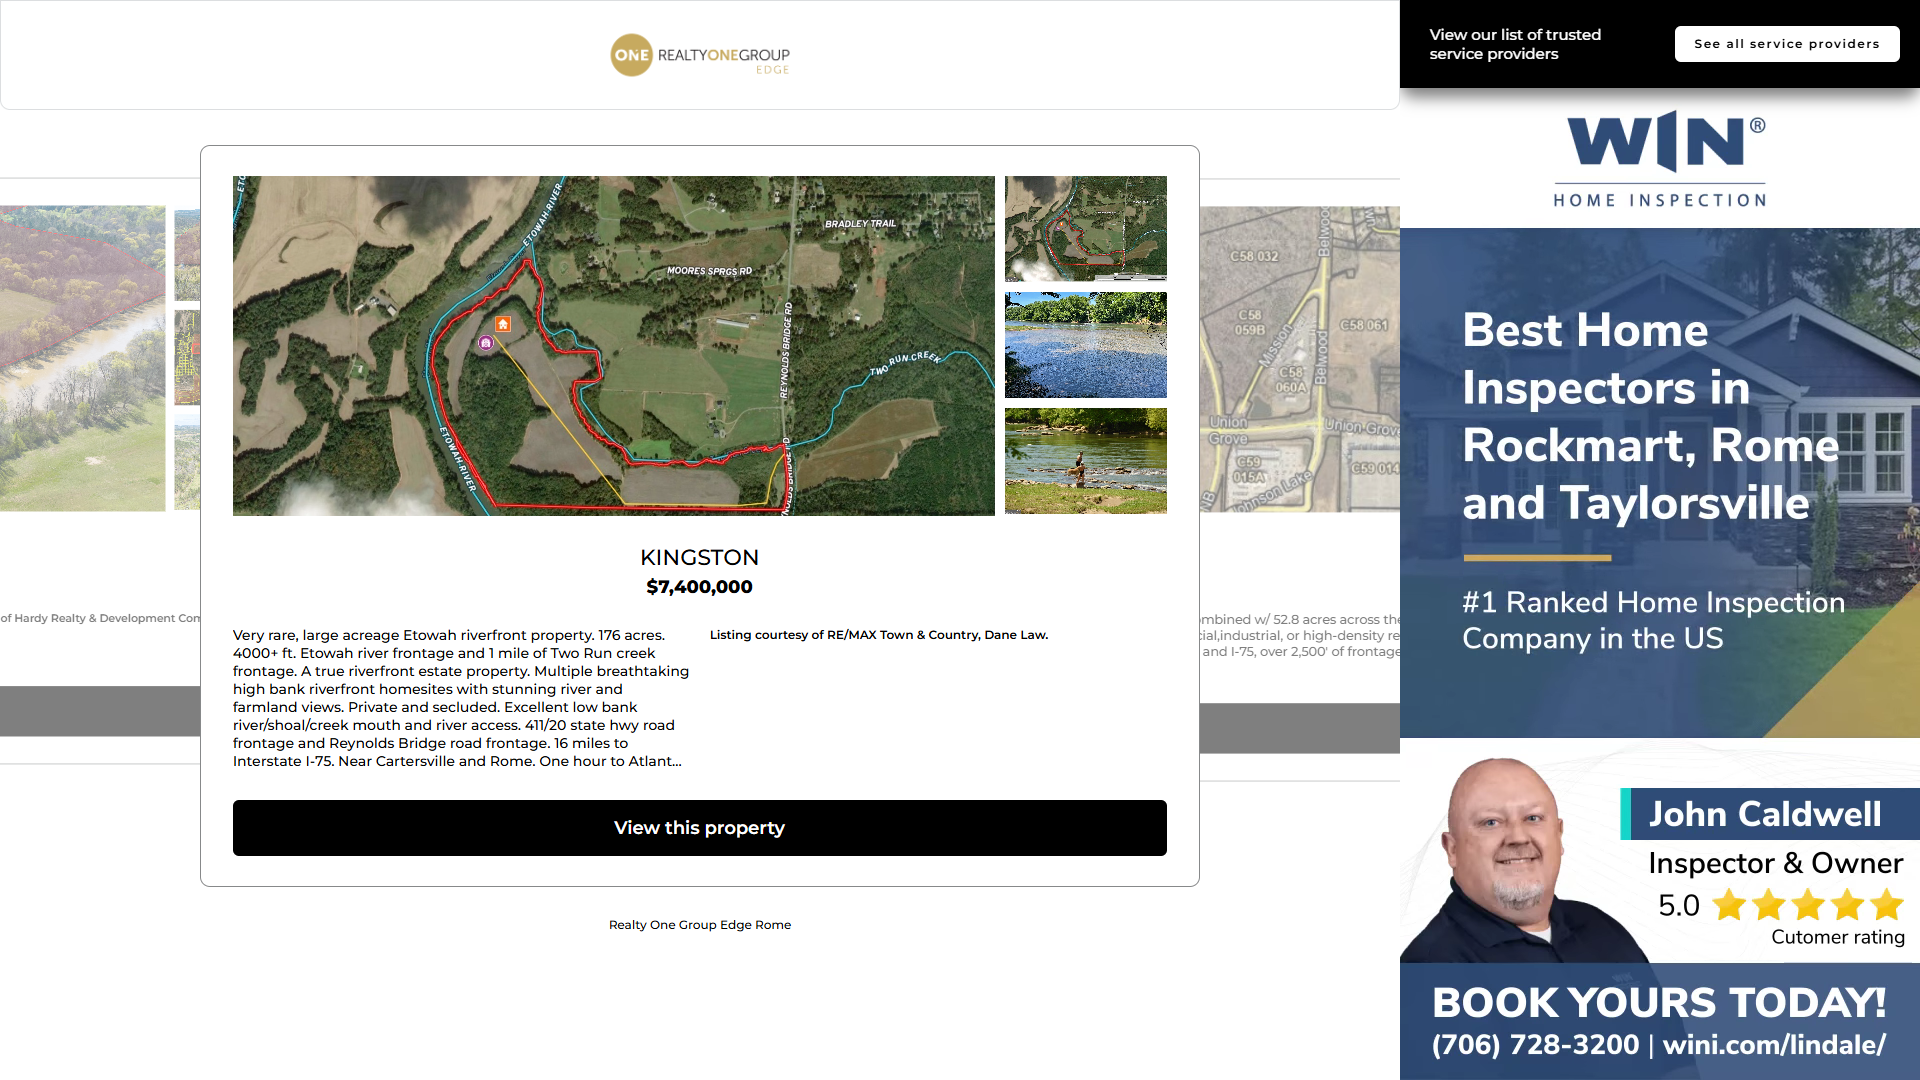Click the wini.com/lindale/ web address
The image size is (1920, 1080).
(1774, 1045)
